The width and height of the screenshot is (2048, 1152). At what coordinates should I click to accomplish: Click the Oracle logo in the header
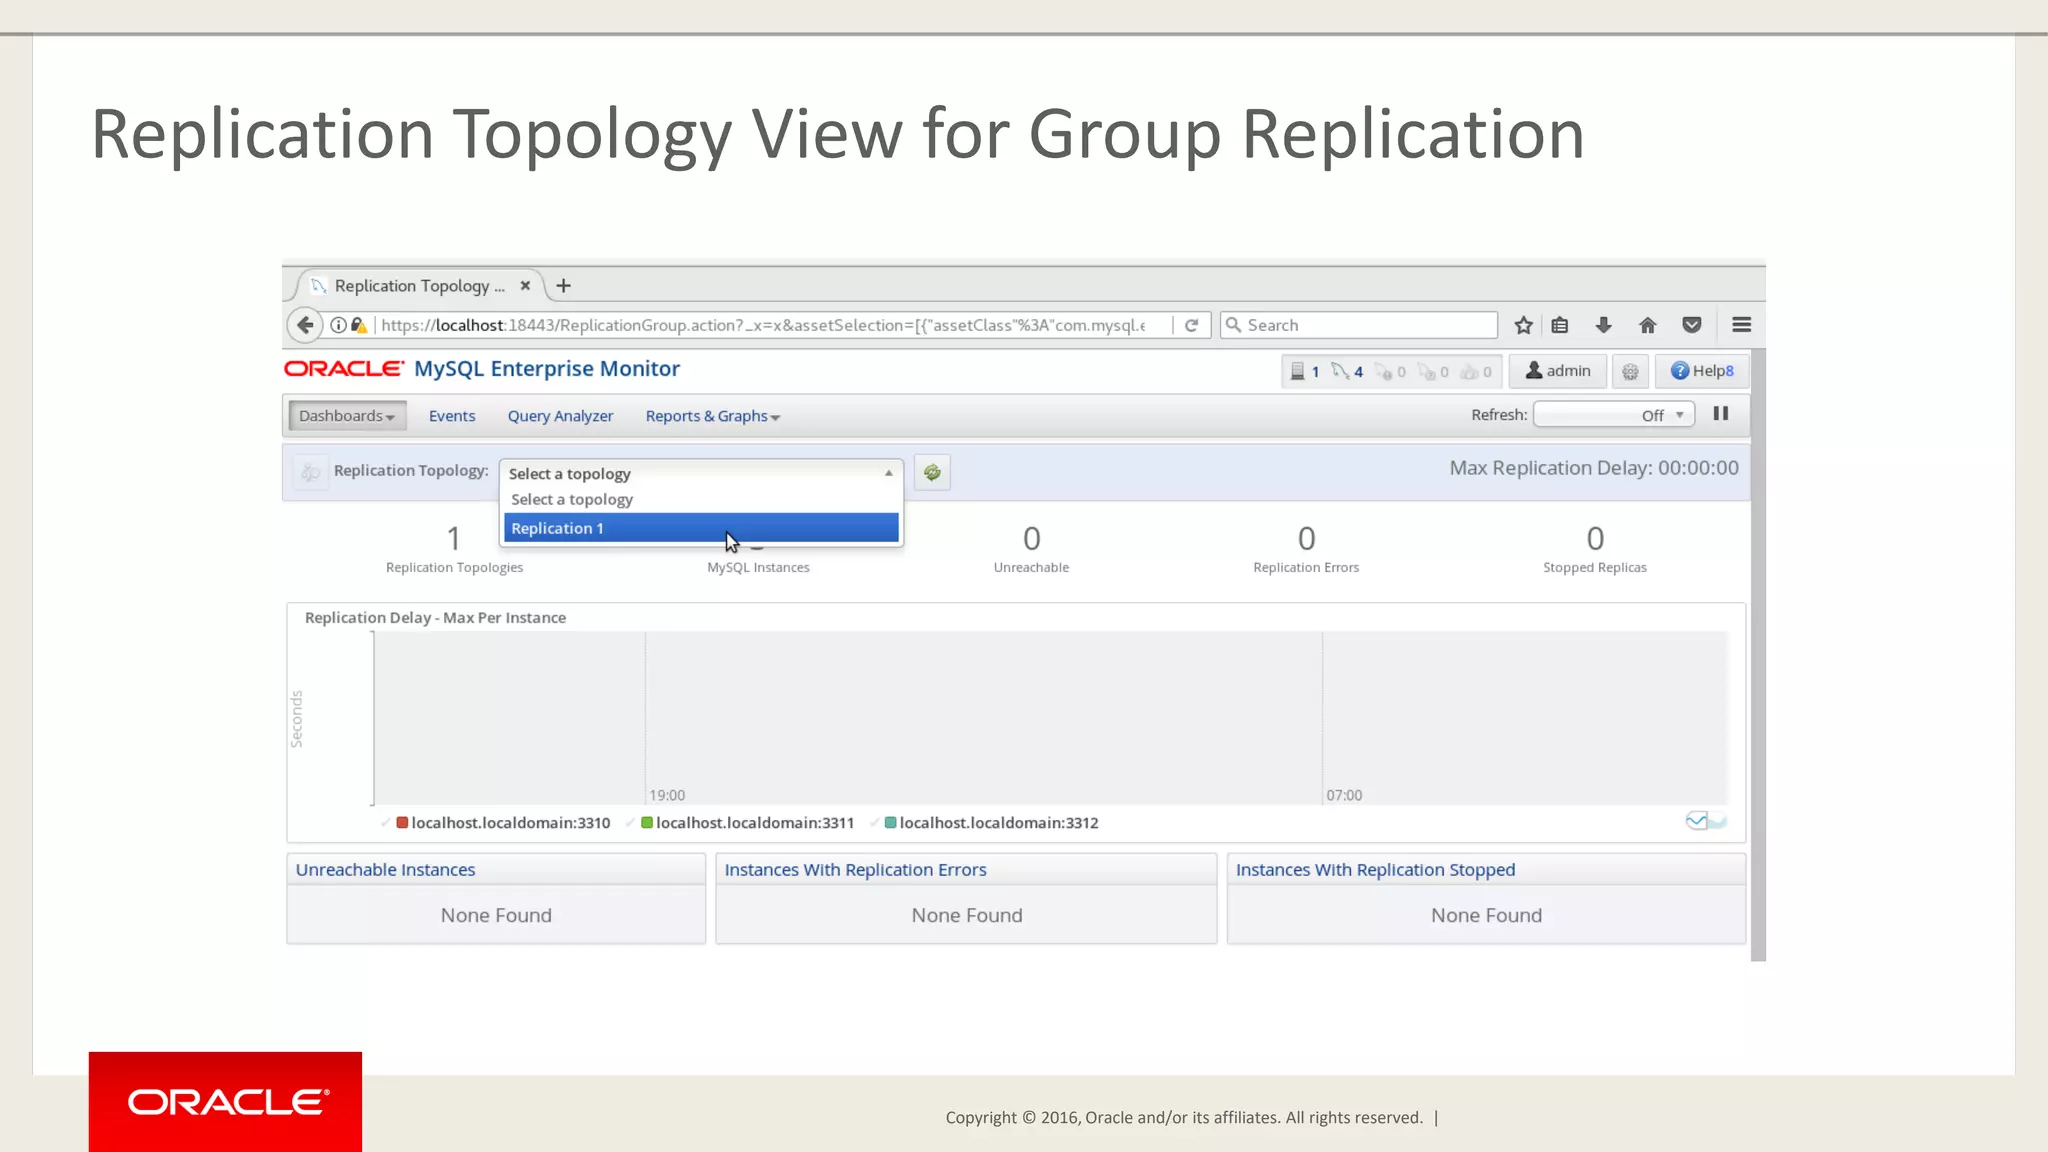344,369
